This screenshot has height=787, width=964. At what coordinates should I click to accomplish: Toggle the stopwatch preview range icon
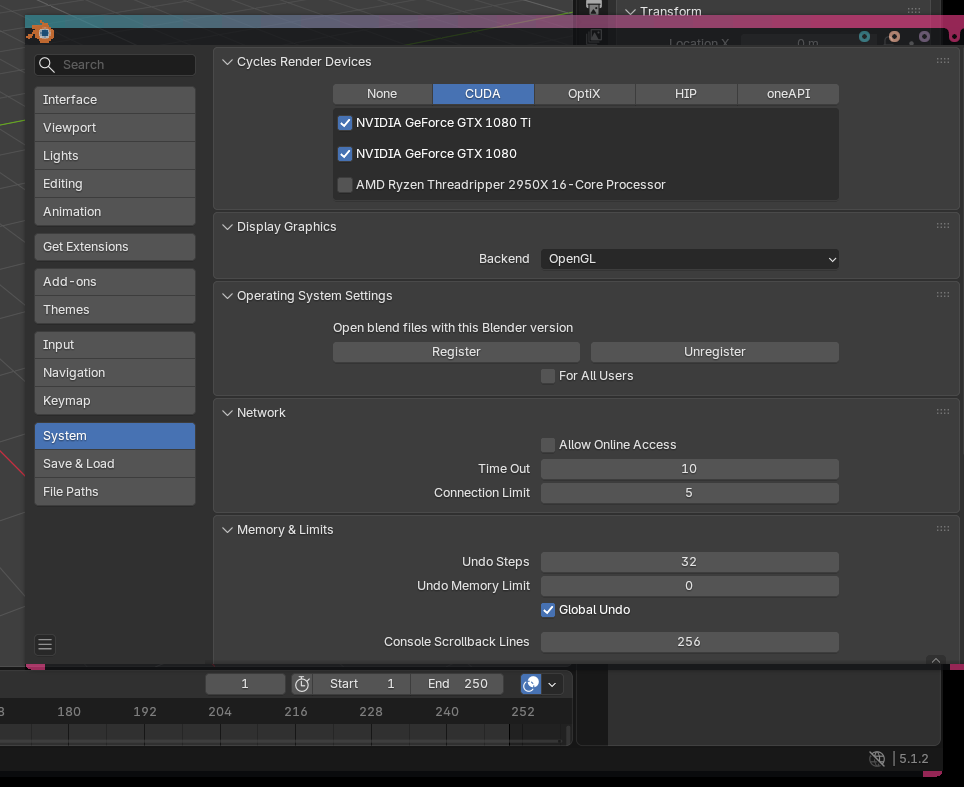point(302,684)
